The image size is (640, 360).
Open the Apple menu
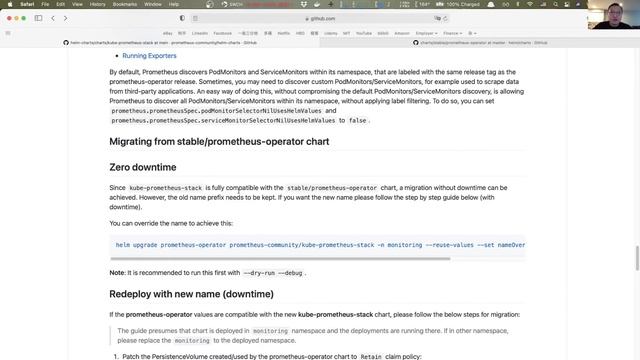click(10, 4)
